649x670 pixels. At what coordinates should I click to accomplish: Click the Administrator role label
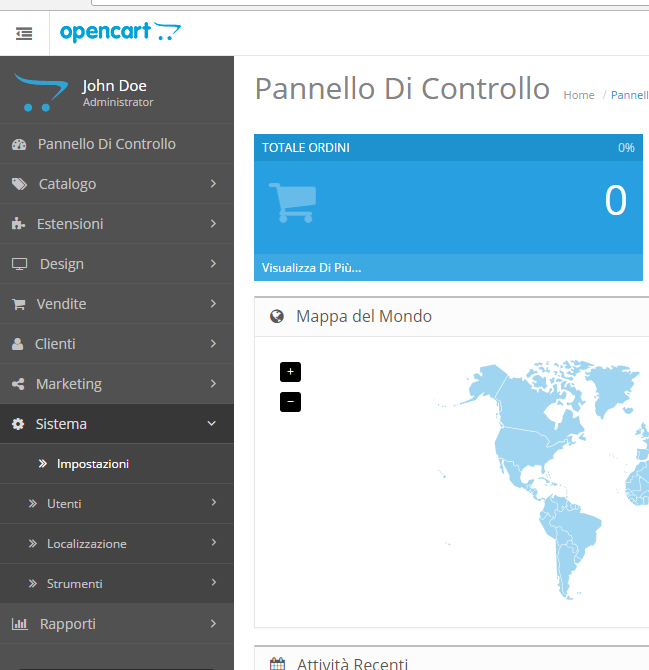tap(118, 102)
